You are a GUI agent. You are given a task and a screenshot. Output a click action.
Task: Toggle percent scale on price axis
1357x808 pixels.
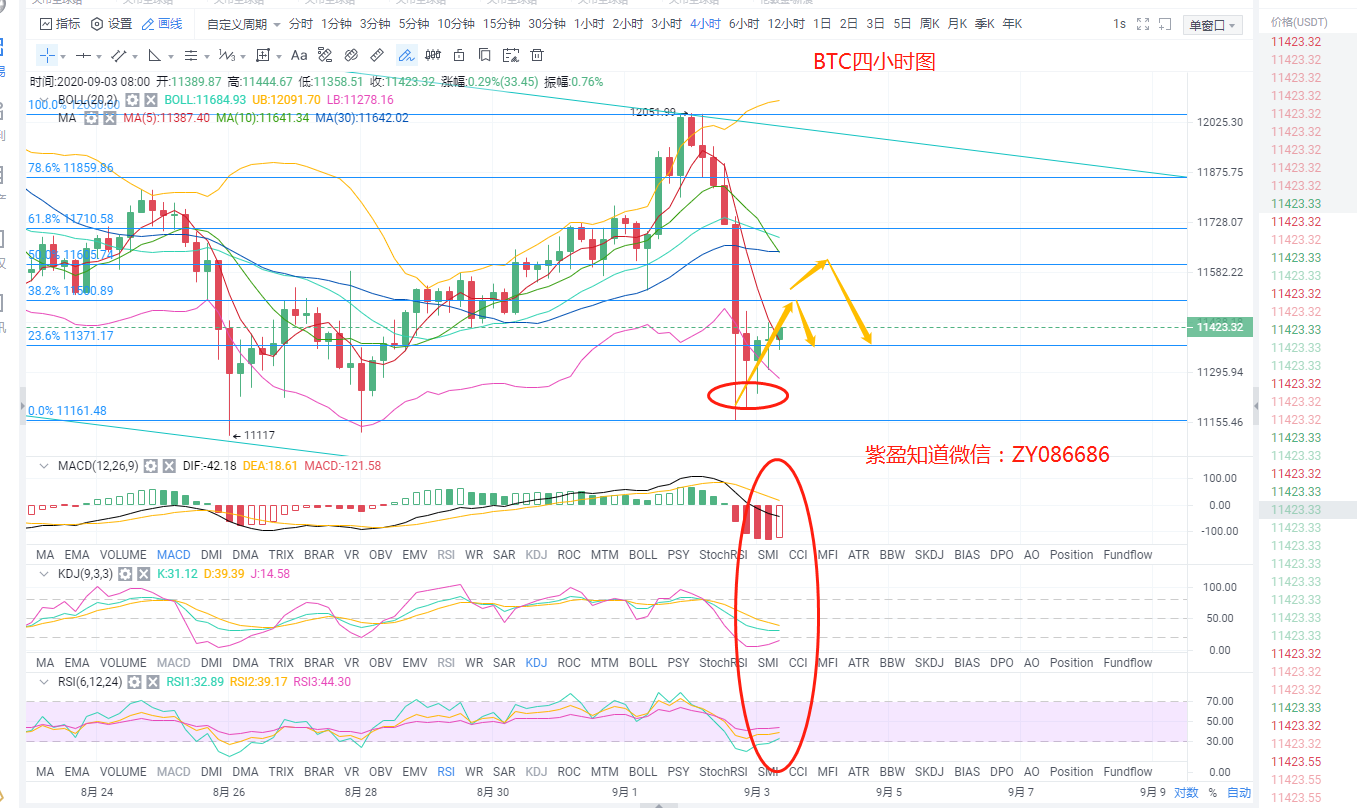1212,793
